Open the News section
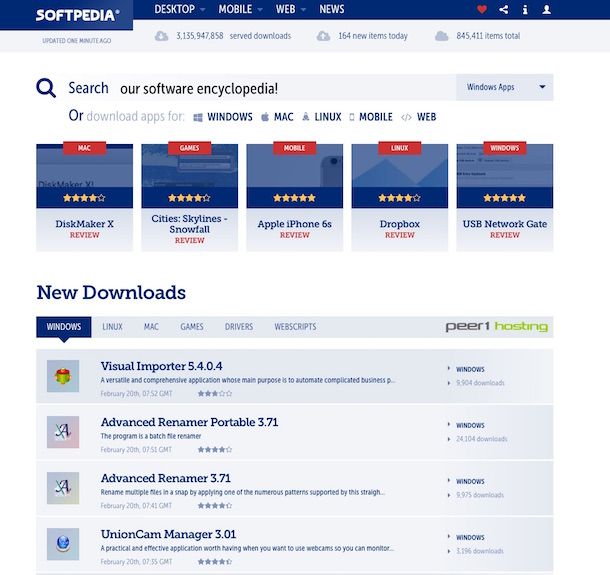The height and width of the screenshot is (575, 610). click(332, 9)
